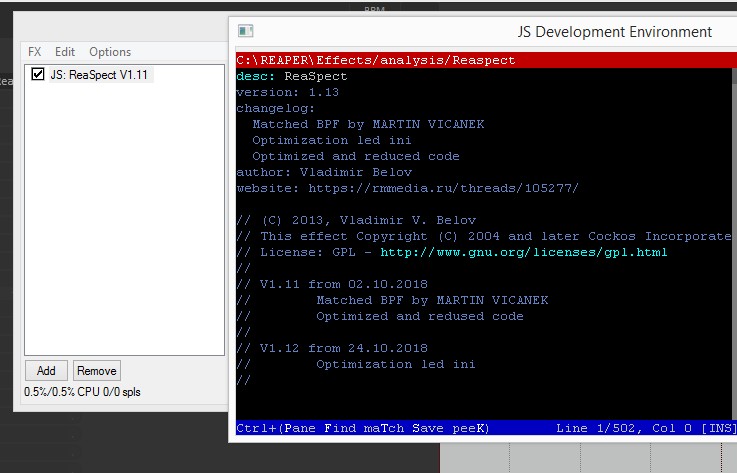Image resolution: width=737 pixels, height=473 pixels.
Task: Click the 'Optimized and reduced code' changelog line
Action: 356,156
